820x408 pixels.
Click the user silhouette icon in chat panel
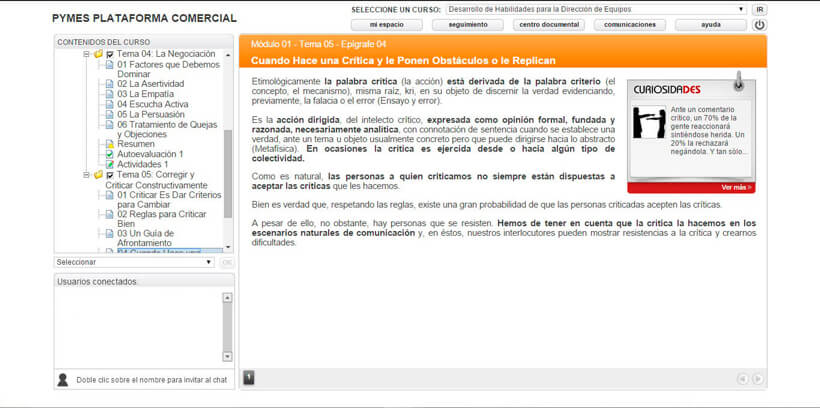pyautogui.click(x=63, y=380)
